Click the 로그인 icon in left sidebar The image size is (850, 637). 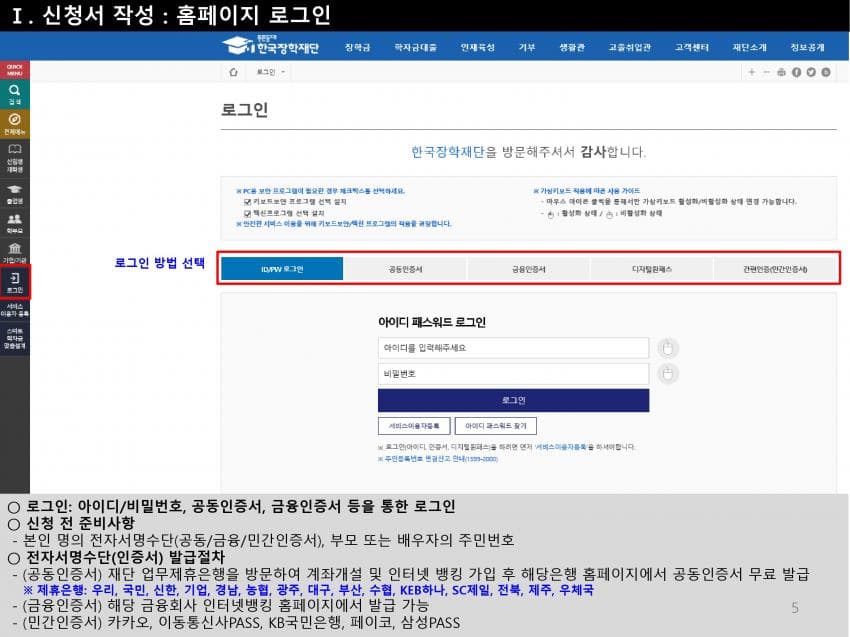14,282
